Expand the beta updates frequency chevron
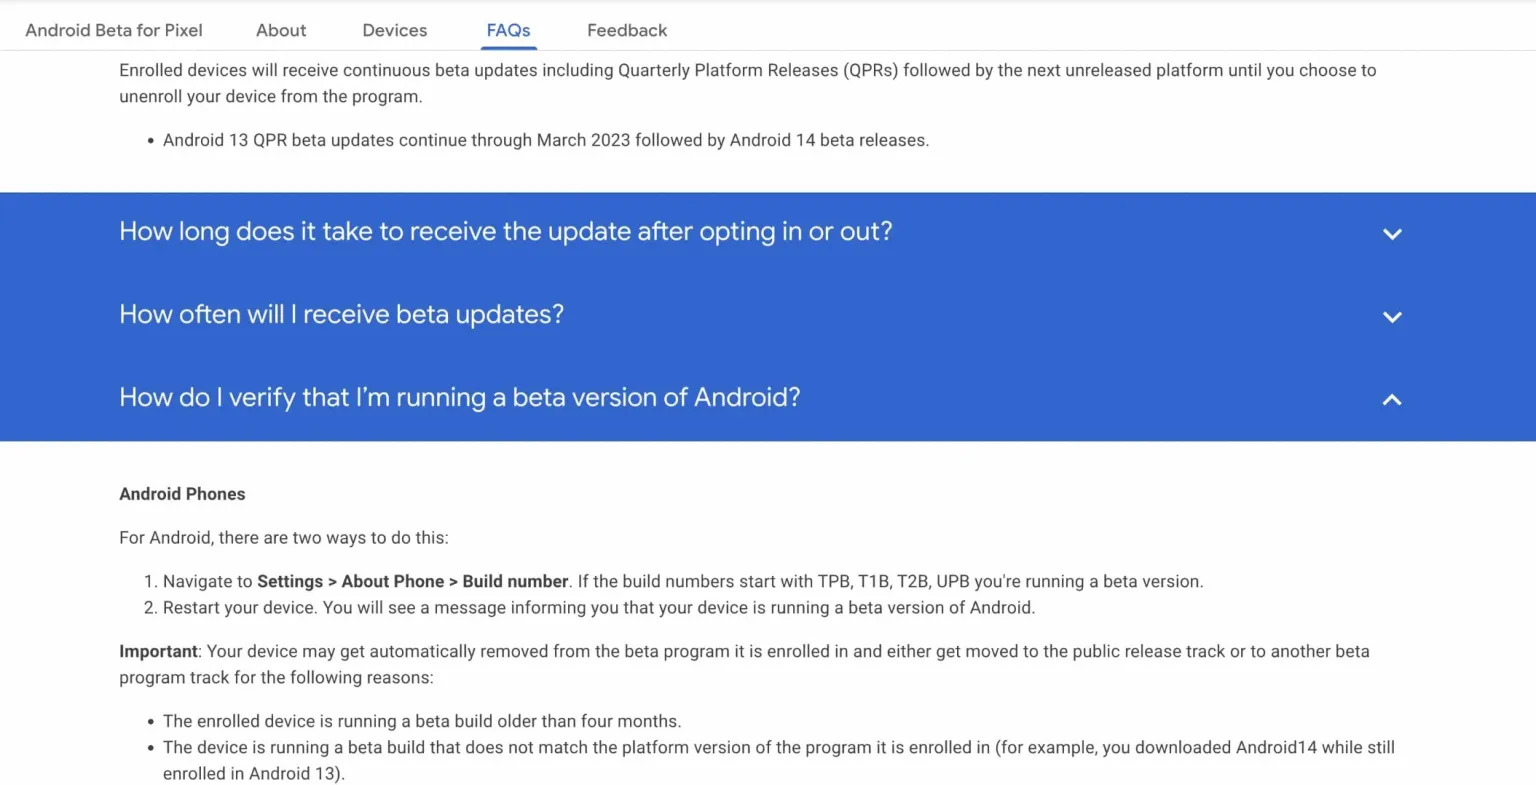Viewport: 1536px width, 785px height. 1392,317
